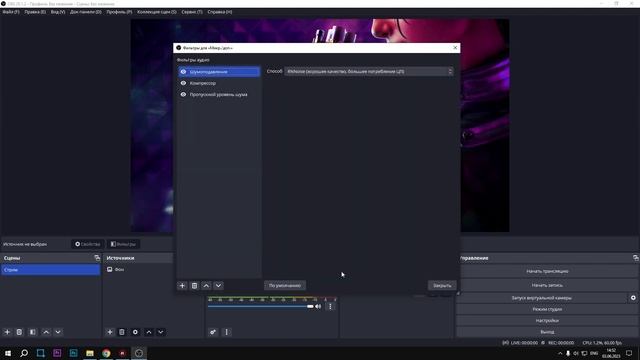Image resolution: width=640 pixels, height=360 pixels.
Task: Select Пропускной уровень шума filter row
Action: [219, 95]
